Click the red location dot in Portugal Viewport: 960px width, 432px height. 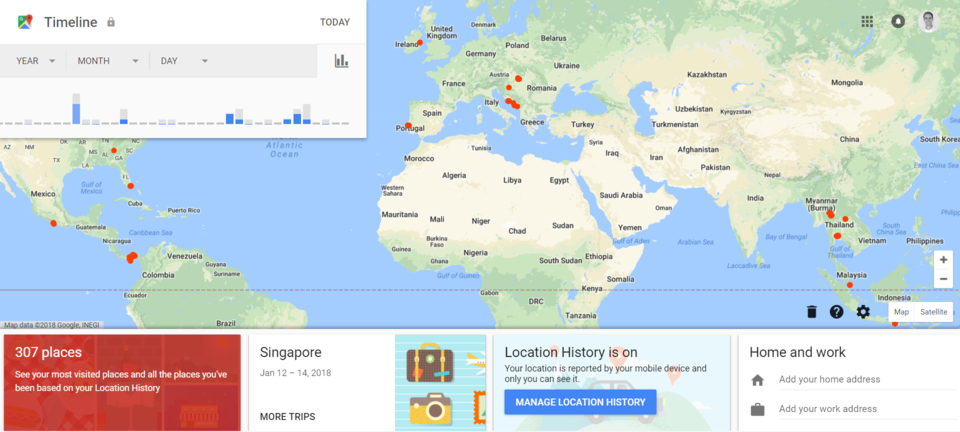(408, 125)
